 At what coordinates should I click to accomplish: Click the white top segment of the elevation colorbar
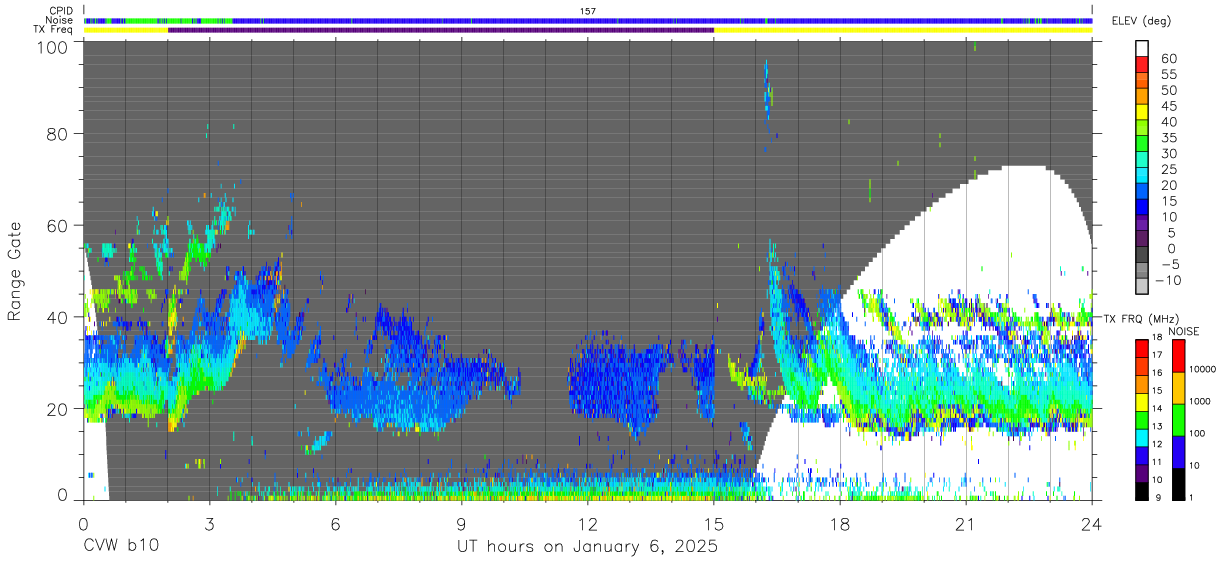tap(1144, 49)
